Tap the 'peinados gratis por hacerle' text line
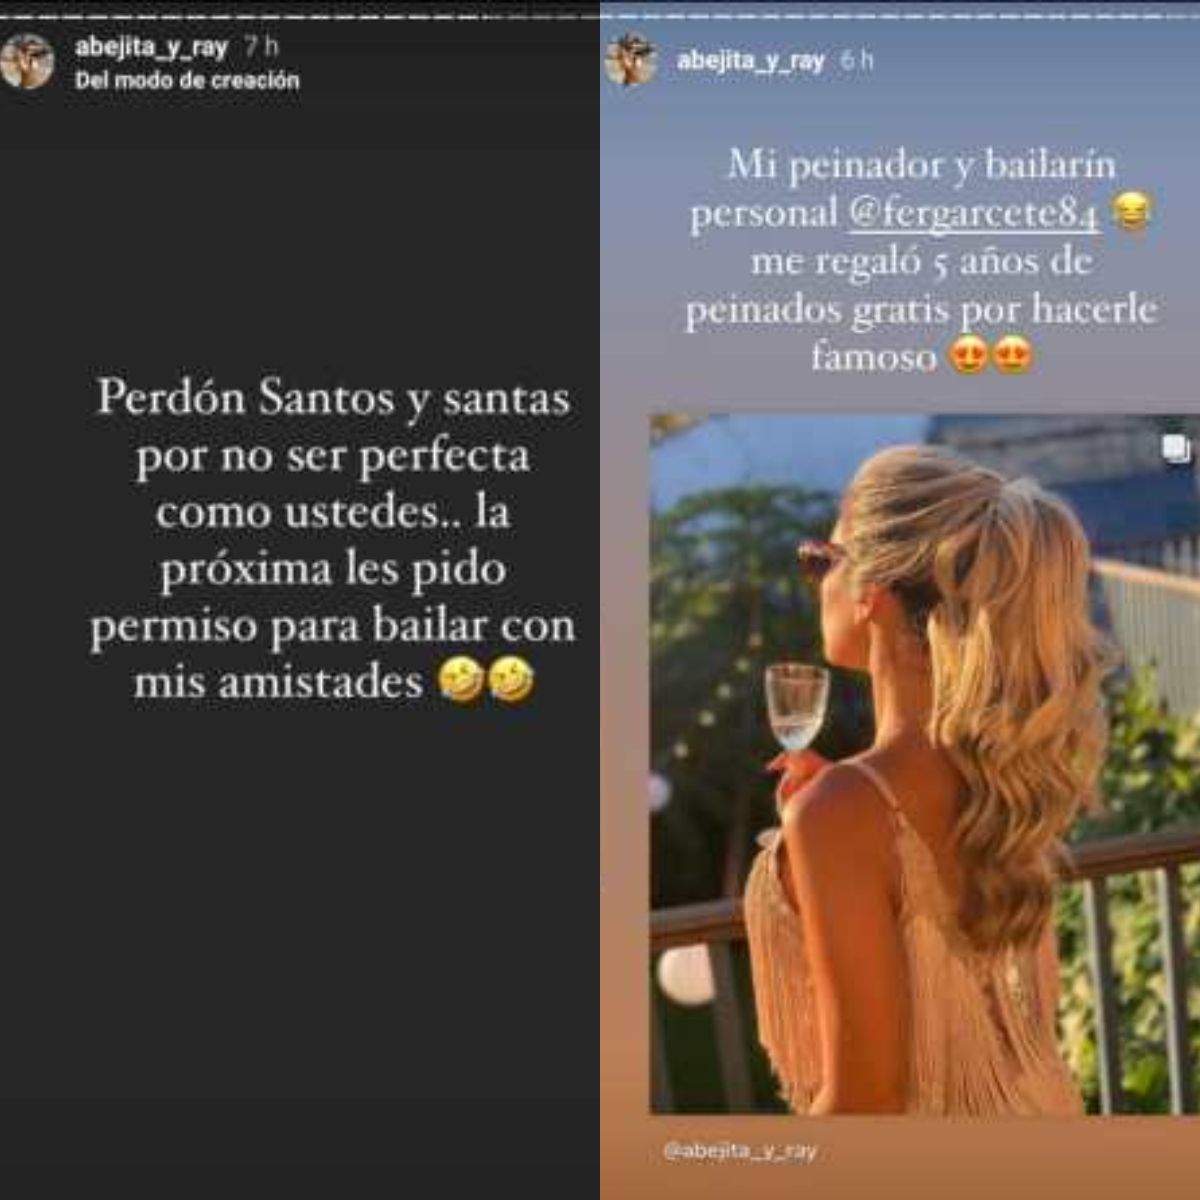This screenshot has width=1200, height=1200. pos(921,309)
